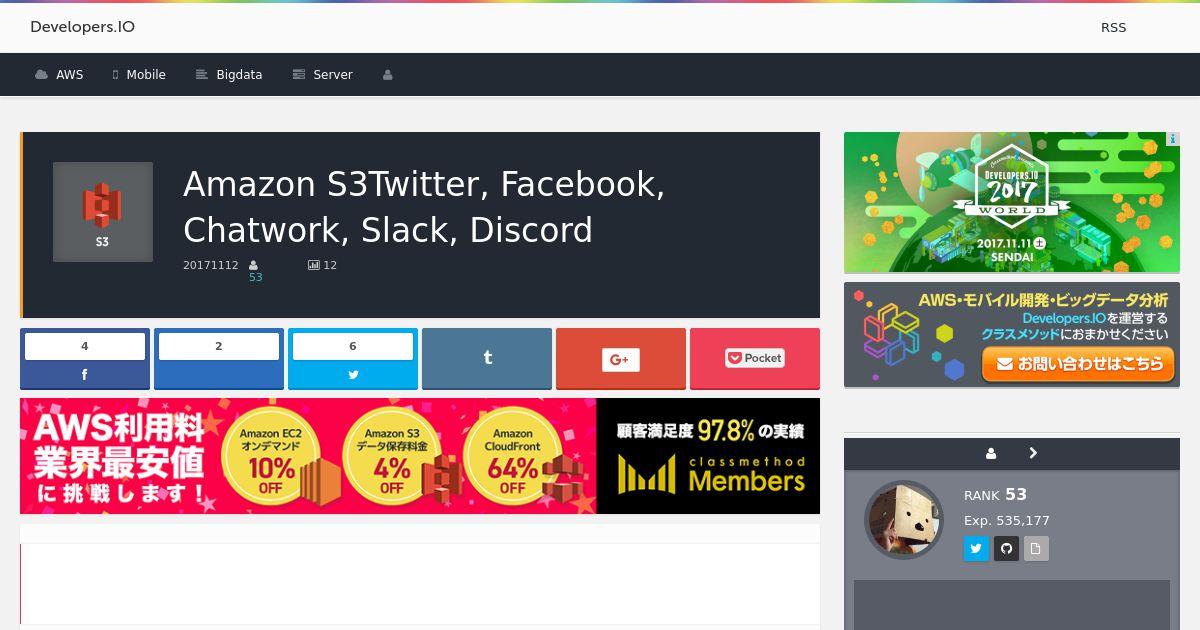Click the author person icon by date
The height and width of the screenshot is (630, 1200).
(253, 265)
